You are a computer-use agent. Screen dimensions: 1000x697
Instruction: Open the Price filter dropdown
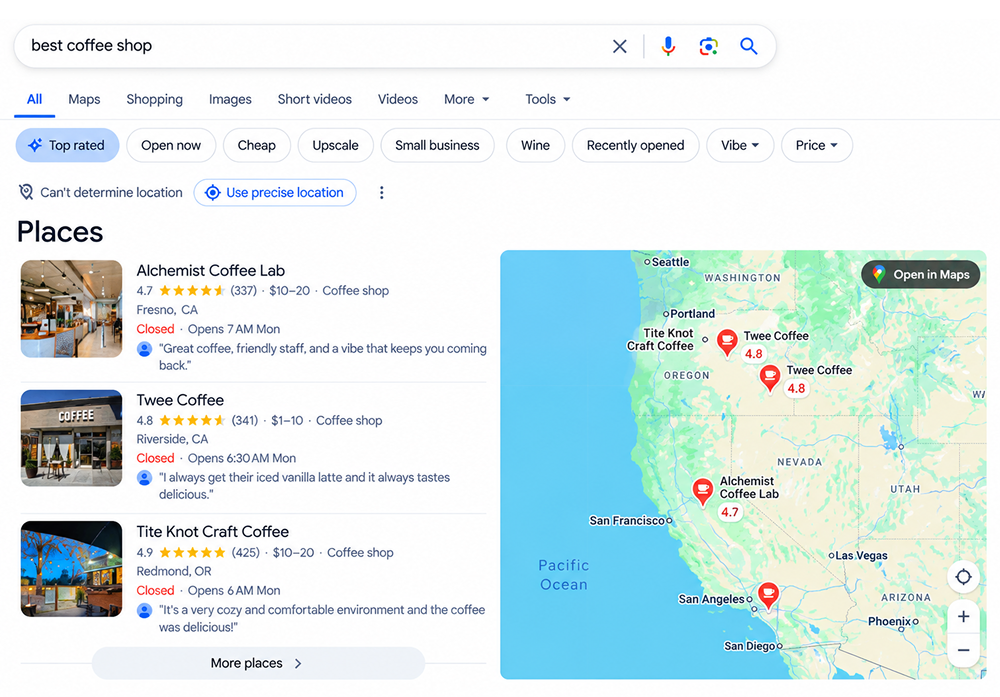click(x=816, y=145)
